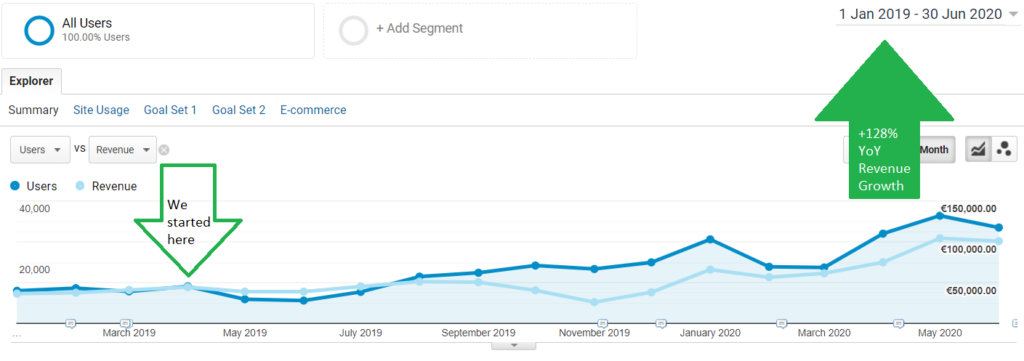Click the dark blue Users legend dot
The height and width of the screenshot is (361, 1024).
point(15,186)
